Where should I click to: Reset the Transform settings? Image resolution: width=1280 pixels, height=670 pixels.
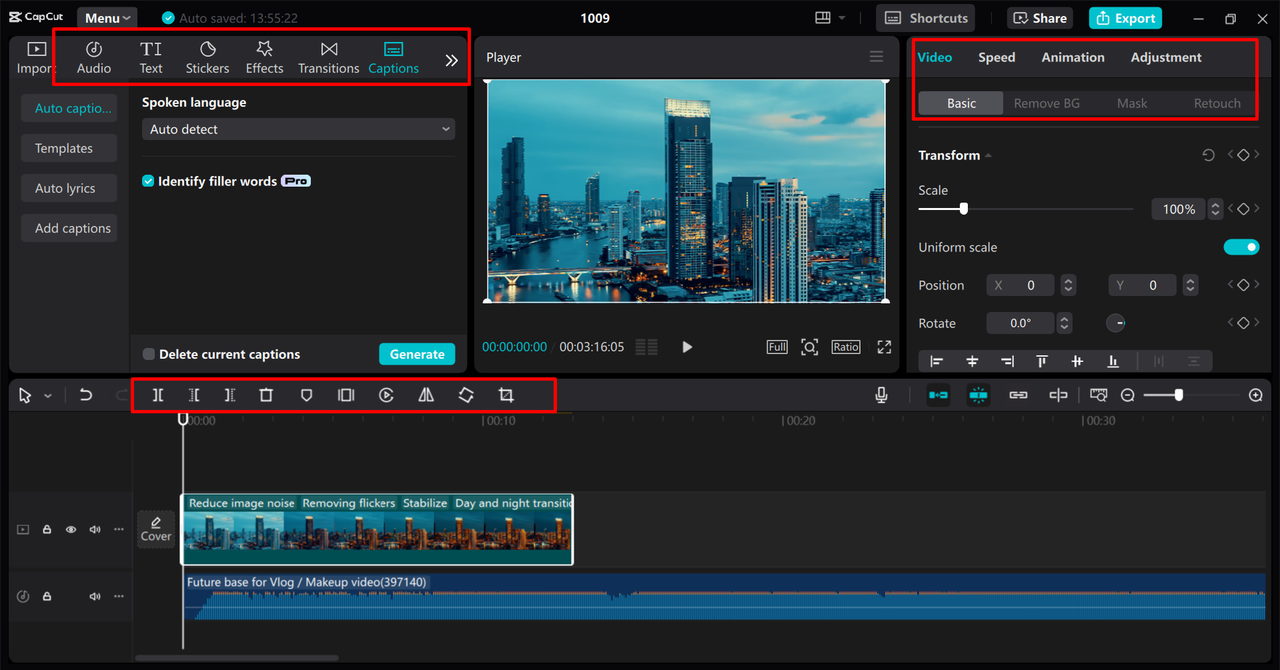click(x=1208, y=155)
